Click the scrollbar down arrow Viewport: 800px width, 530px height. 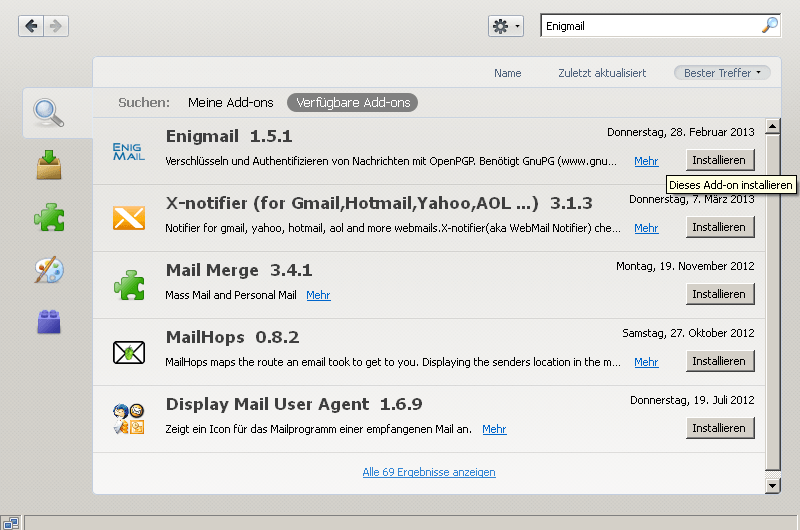pyautogui.click(x=772, y=486)
